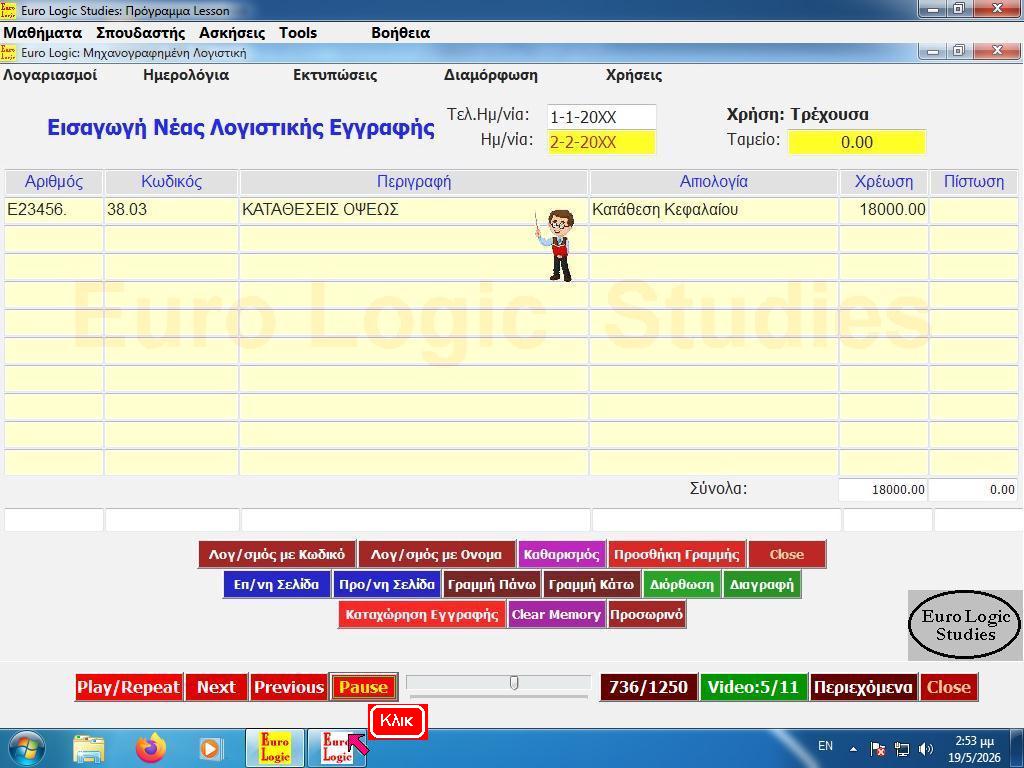Image resolution: width=1024 pixels, height=768 pixels.
Task: Close lesson via bottom-right Close button
Action: coord(948,687)
